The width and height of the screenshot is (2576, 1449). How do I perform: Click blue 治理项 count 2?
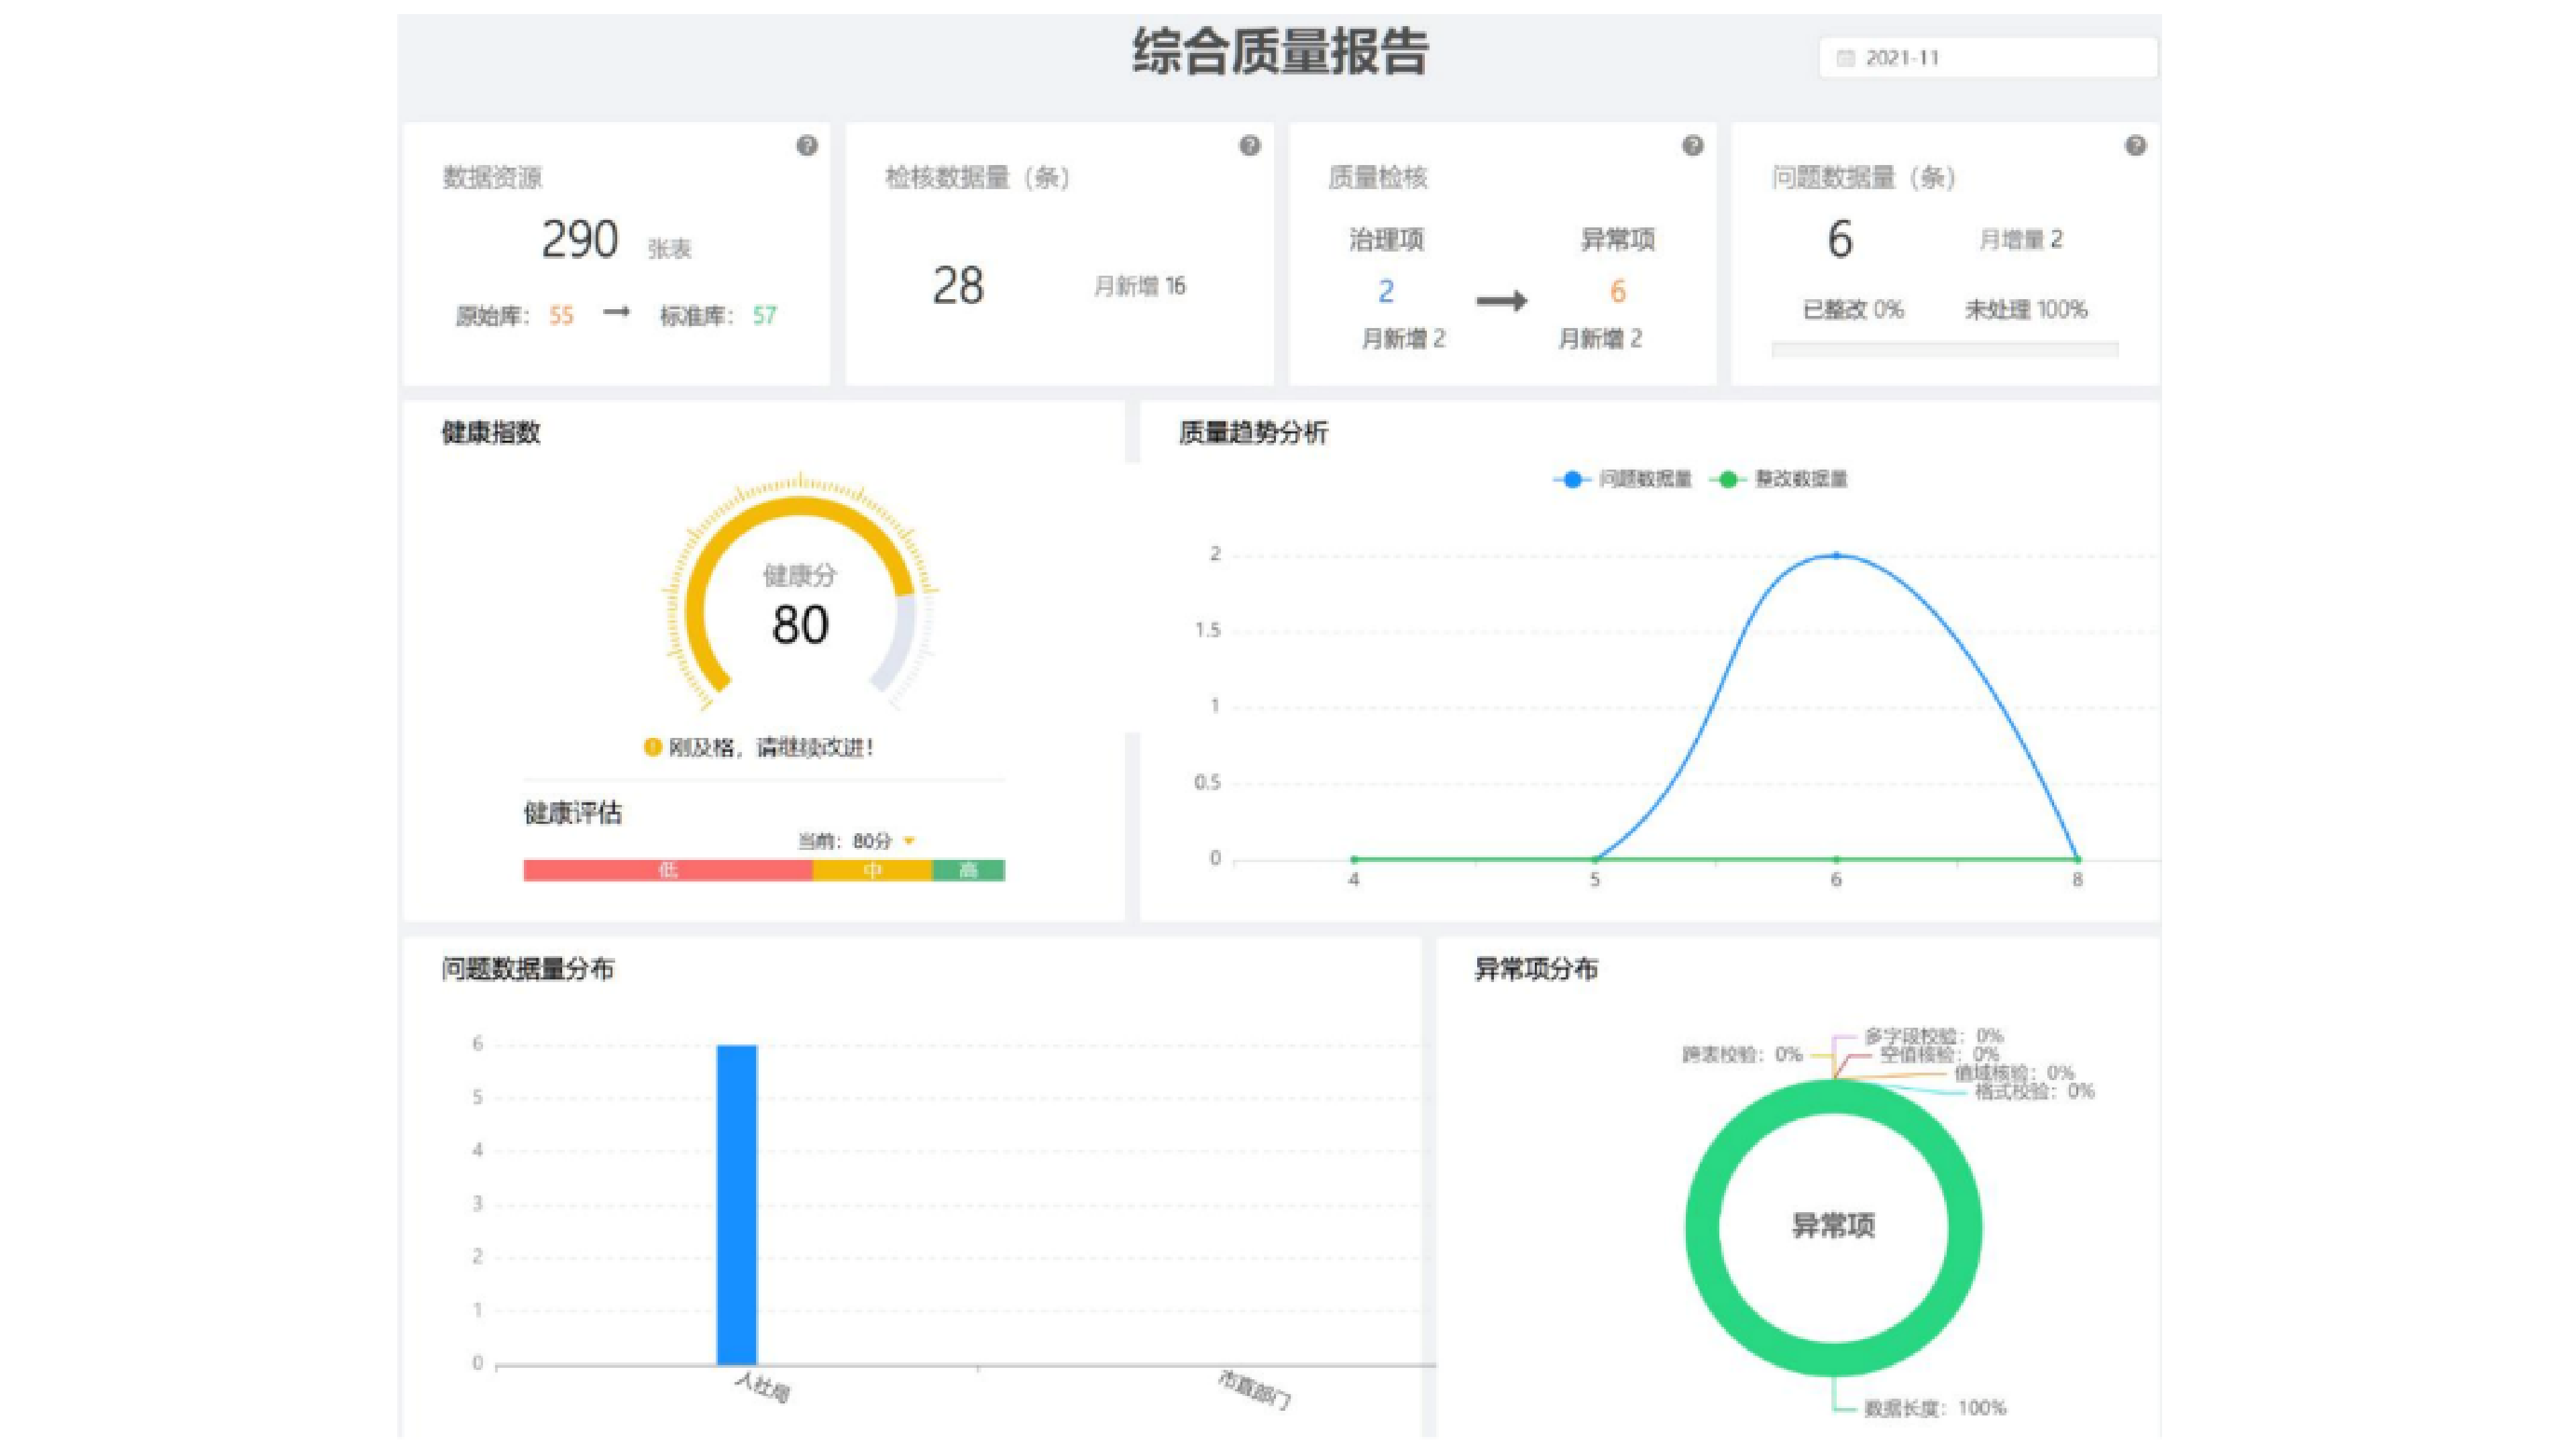(x=1386, y=291)
